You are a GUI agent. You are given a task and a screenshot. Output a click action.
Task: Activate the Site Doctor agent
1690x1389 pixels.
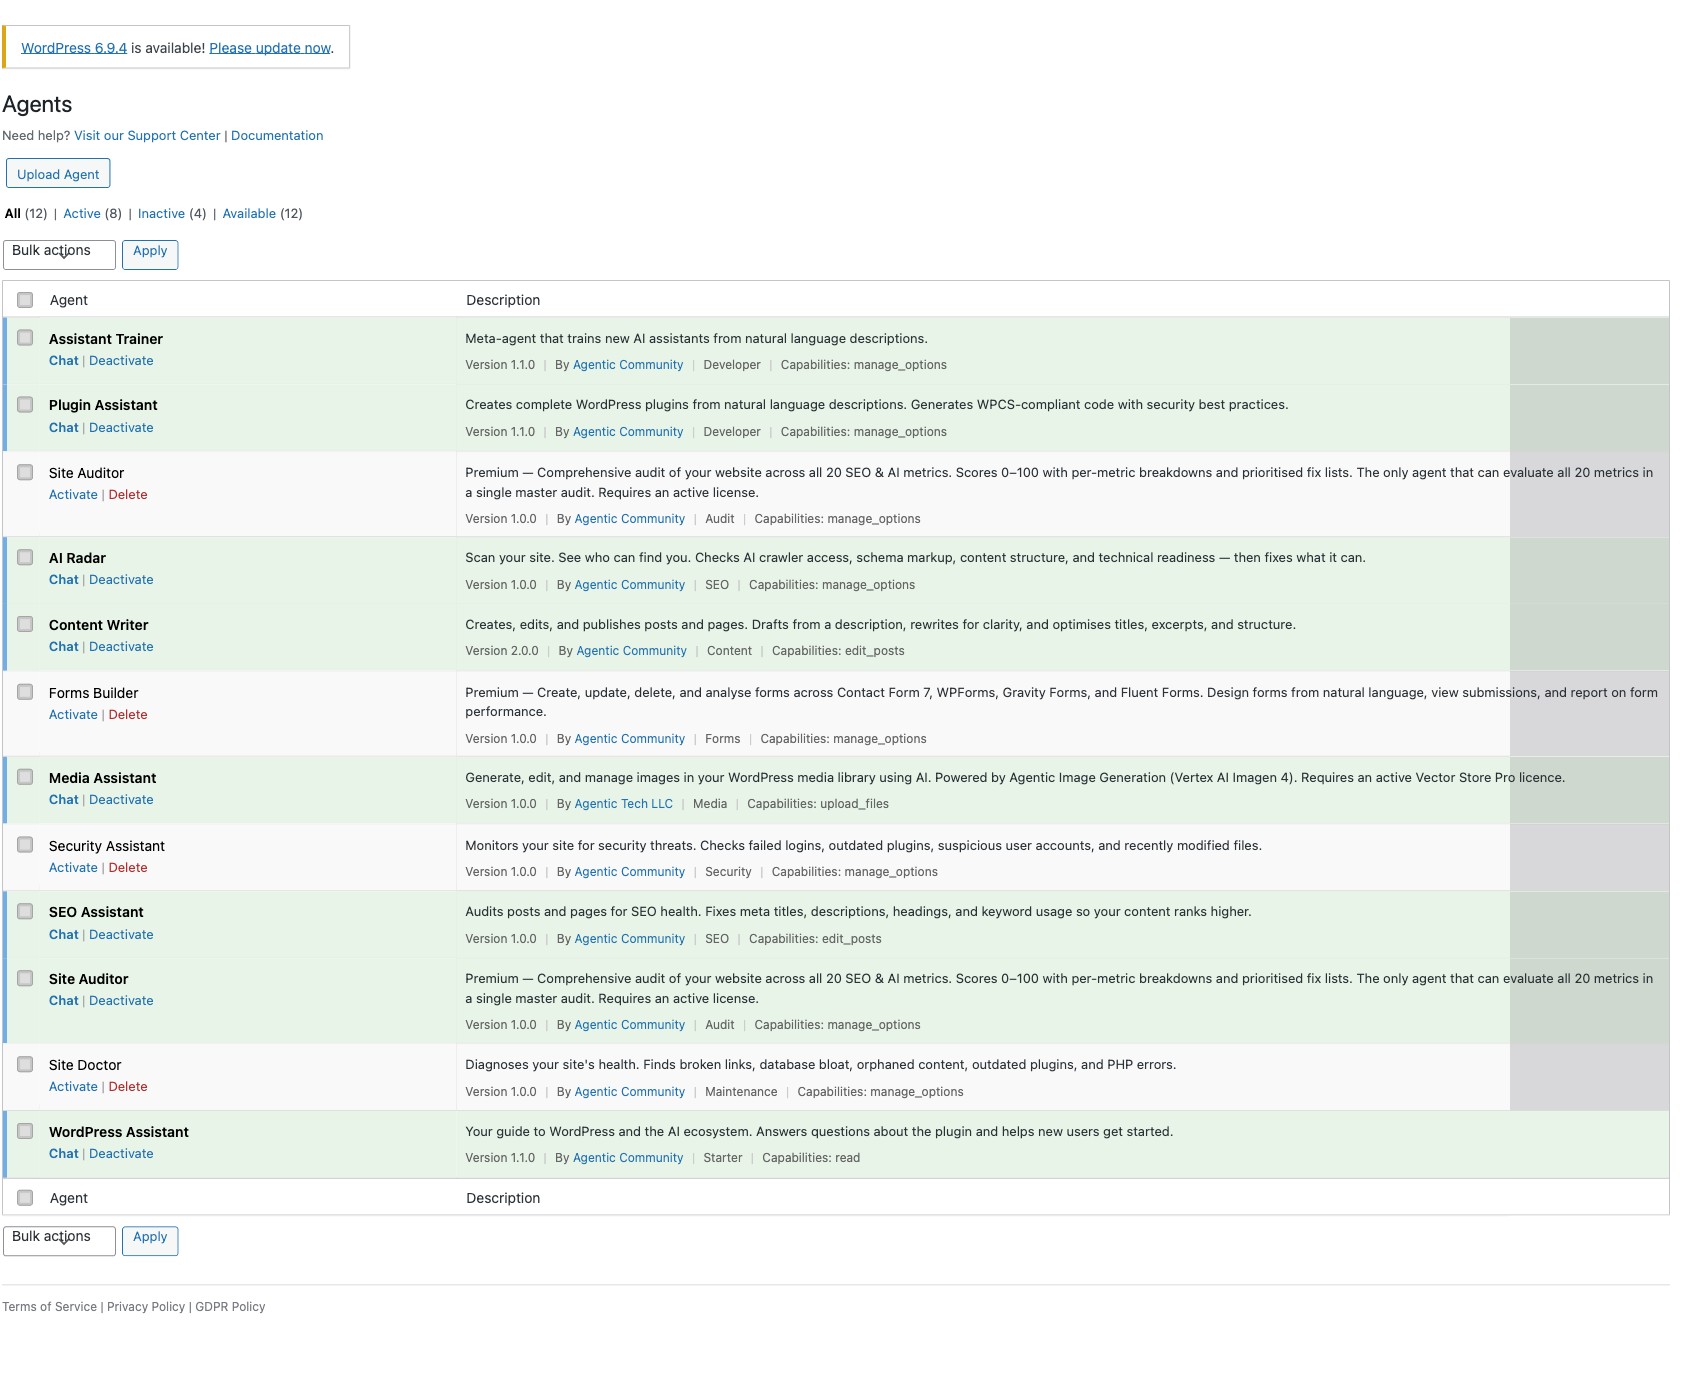pyautogui.click(x=72, y=1086)
